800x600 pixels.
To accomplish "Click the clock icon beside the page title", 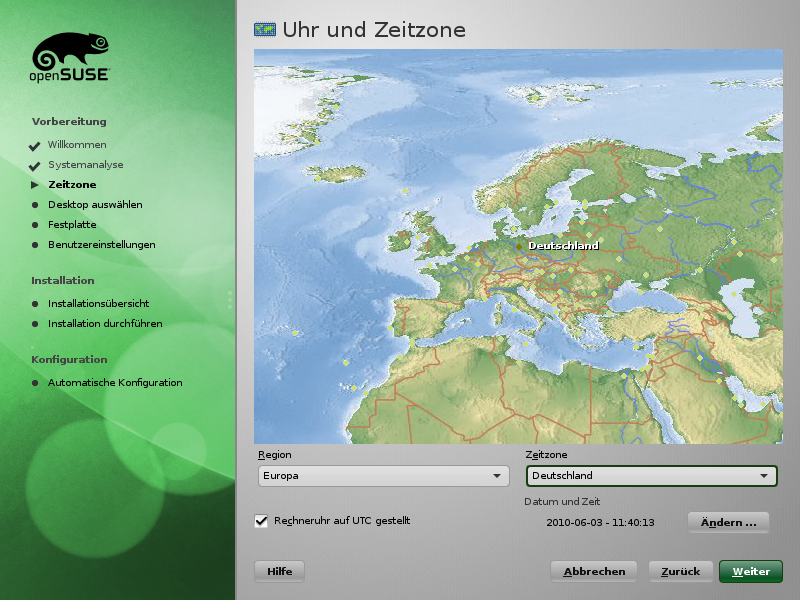I will click(x=266, y=30).
